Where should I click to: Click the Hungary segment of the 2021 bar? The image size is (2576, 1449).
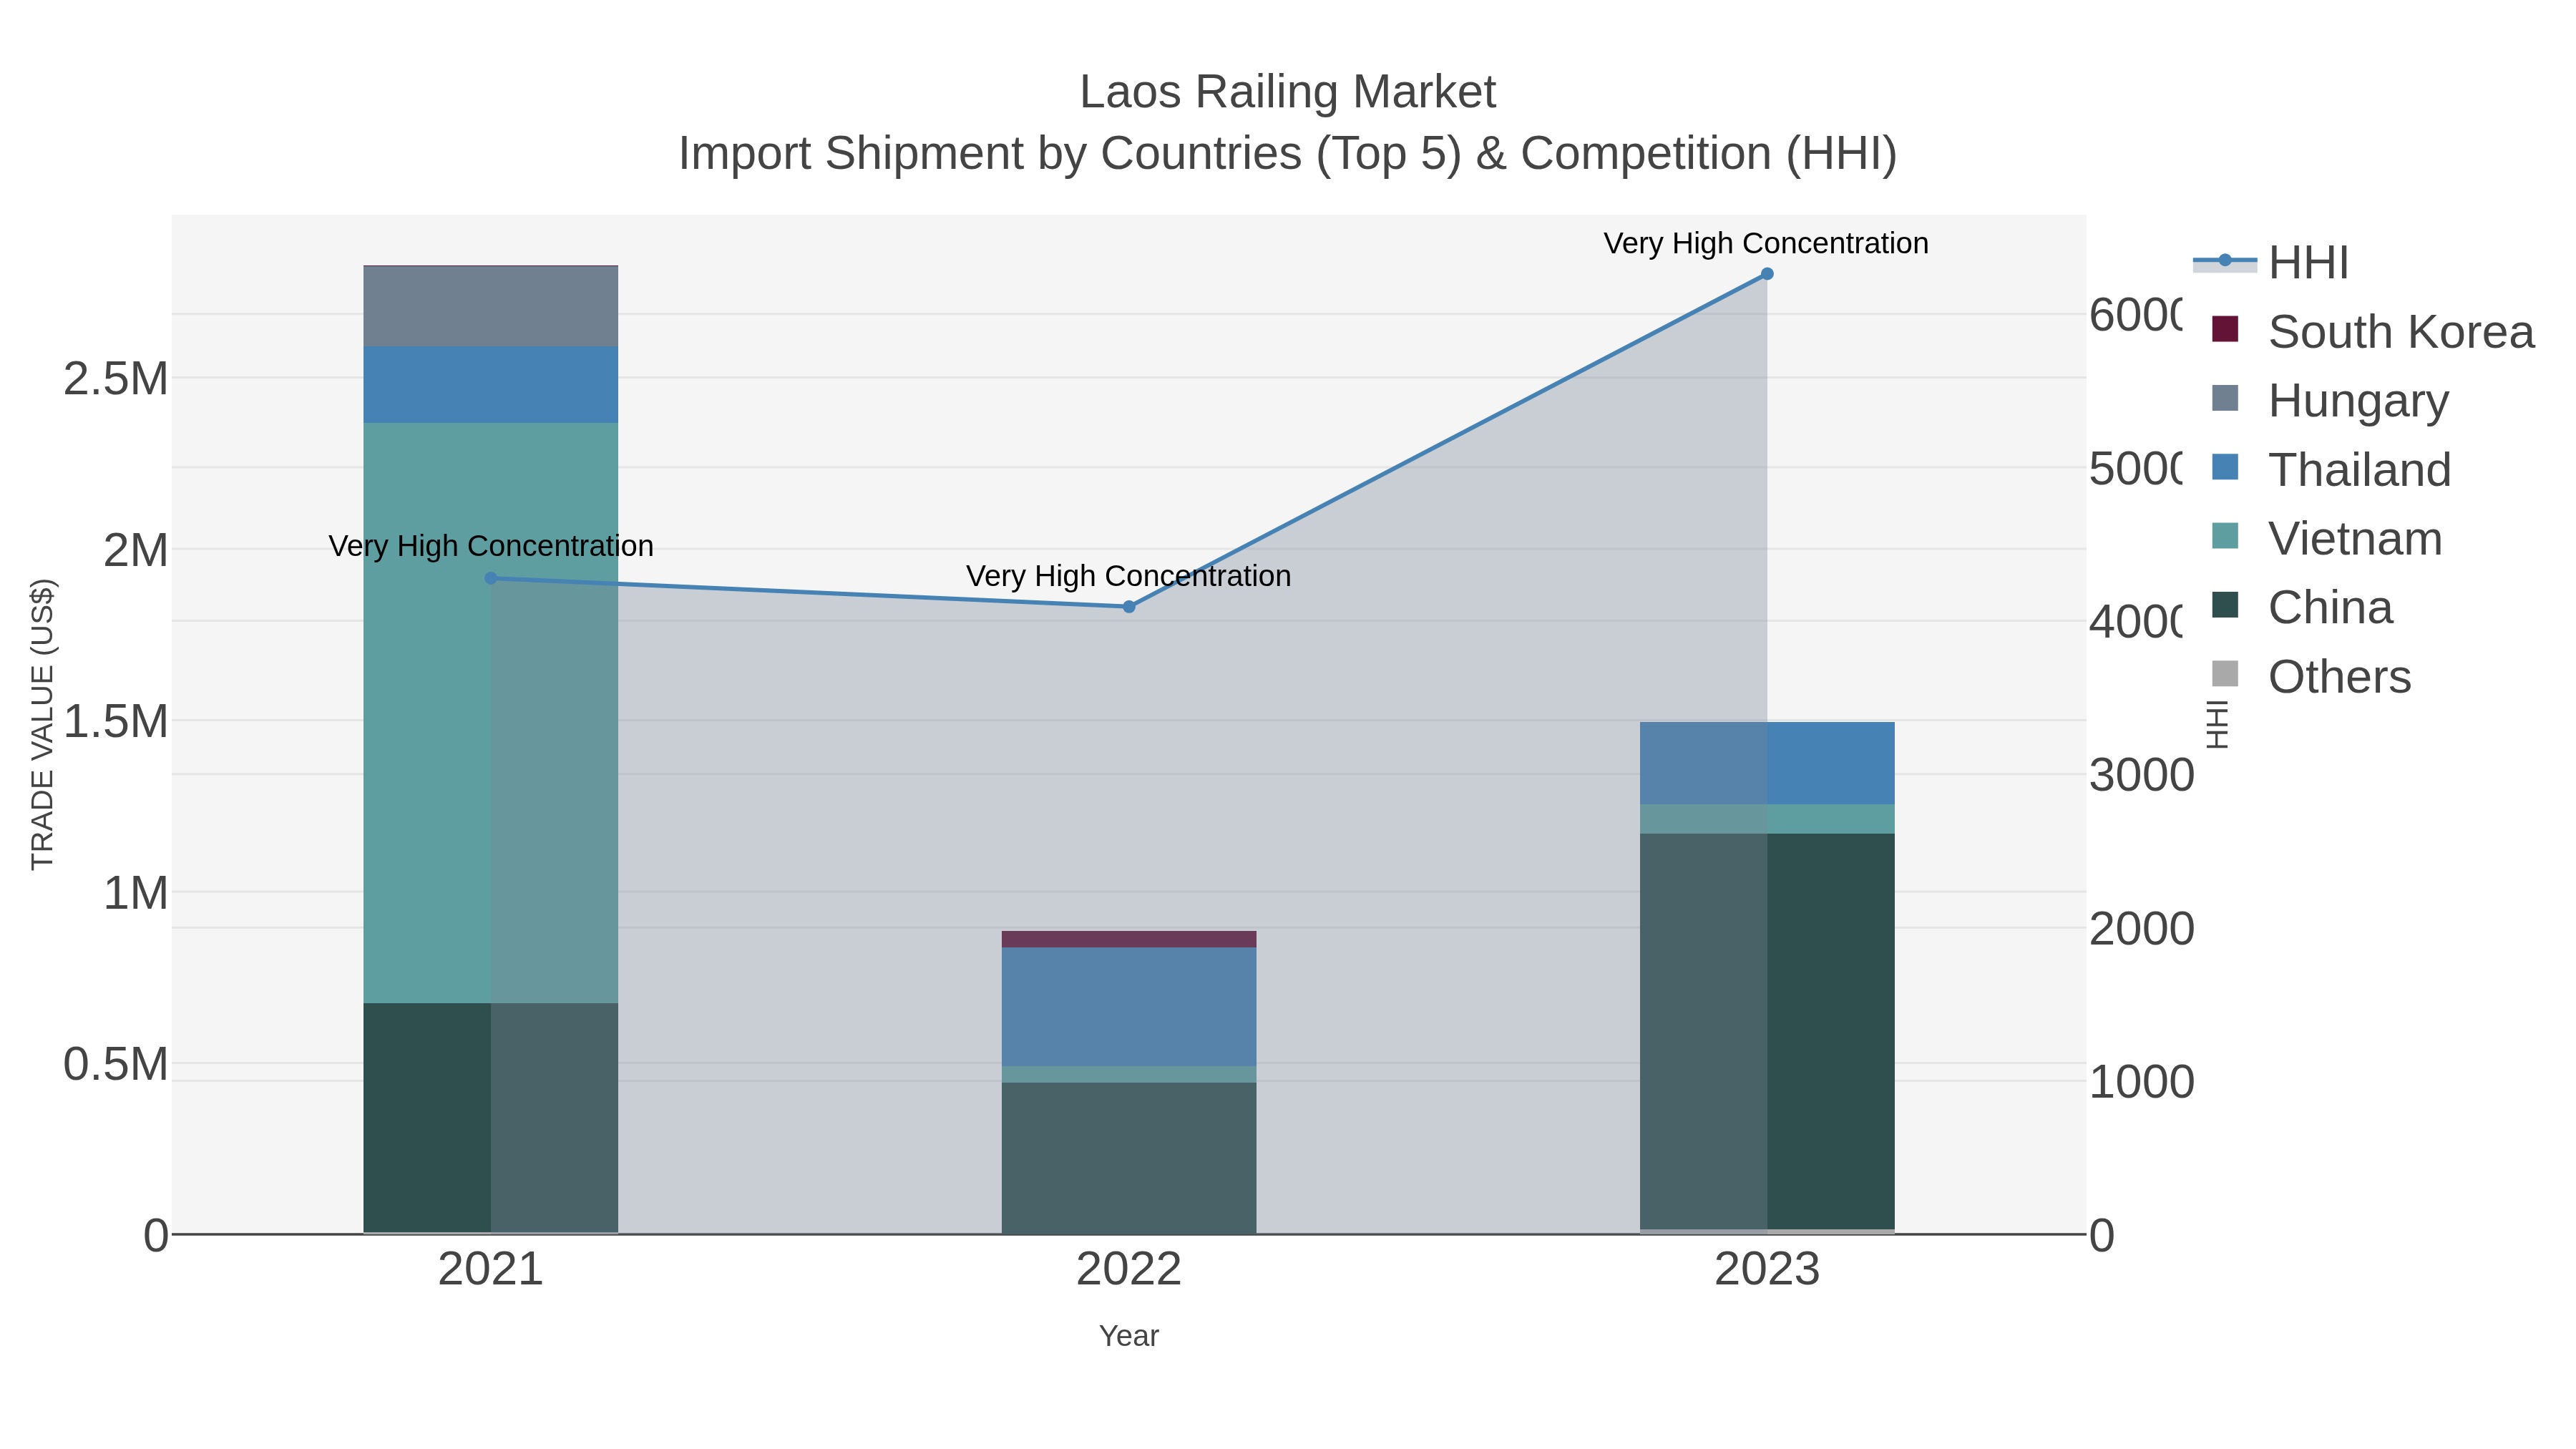tap(490, 307)
